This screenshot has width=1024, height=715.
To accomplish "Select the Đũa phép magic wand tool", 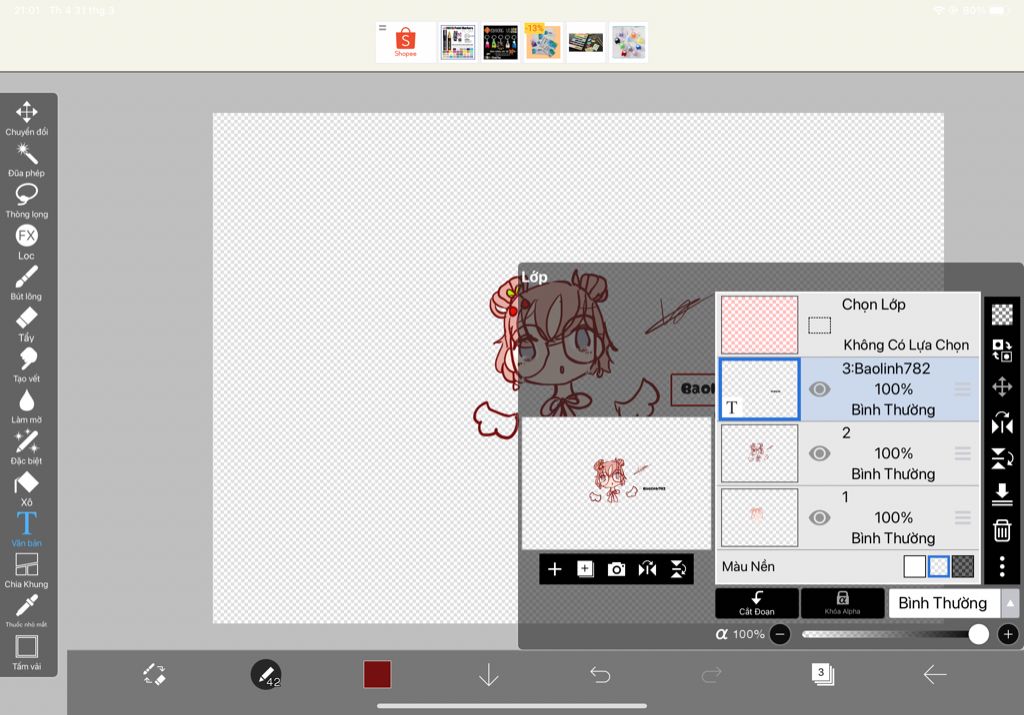I will (27, 160).
